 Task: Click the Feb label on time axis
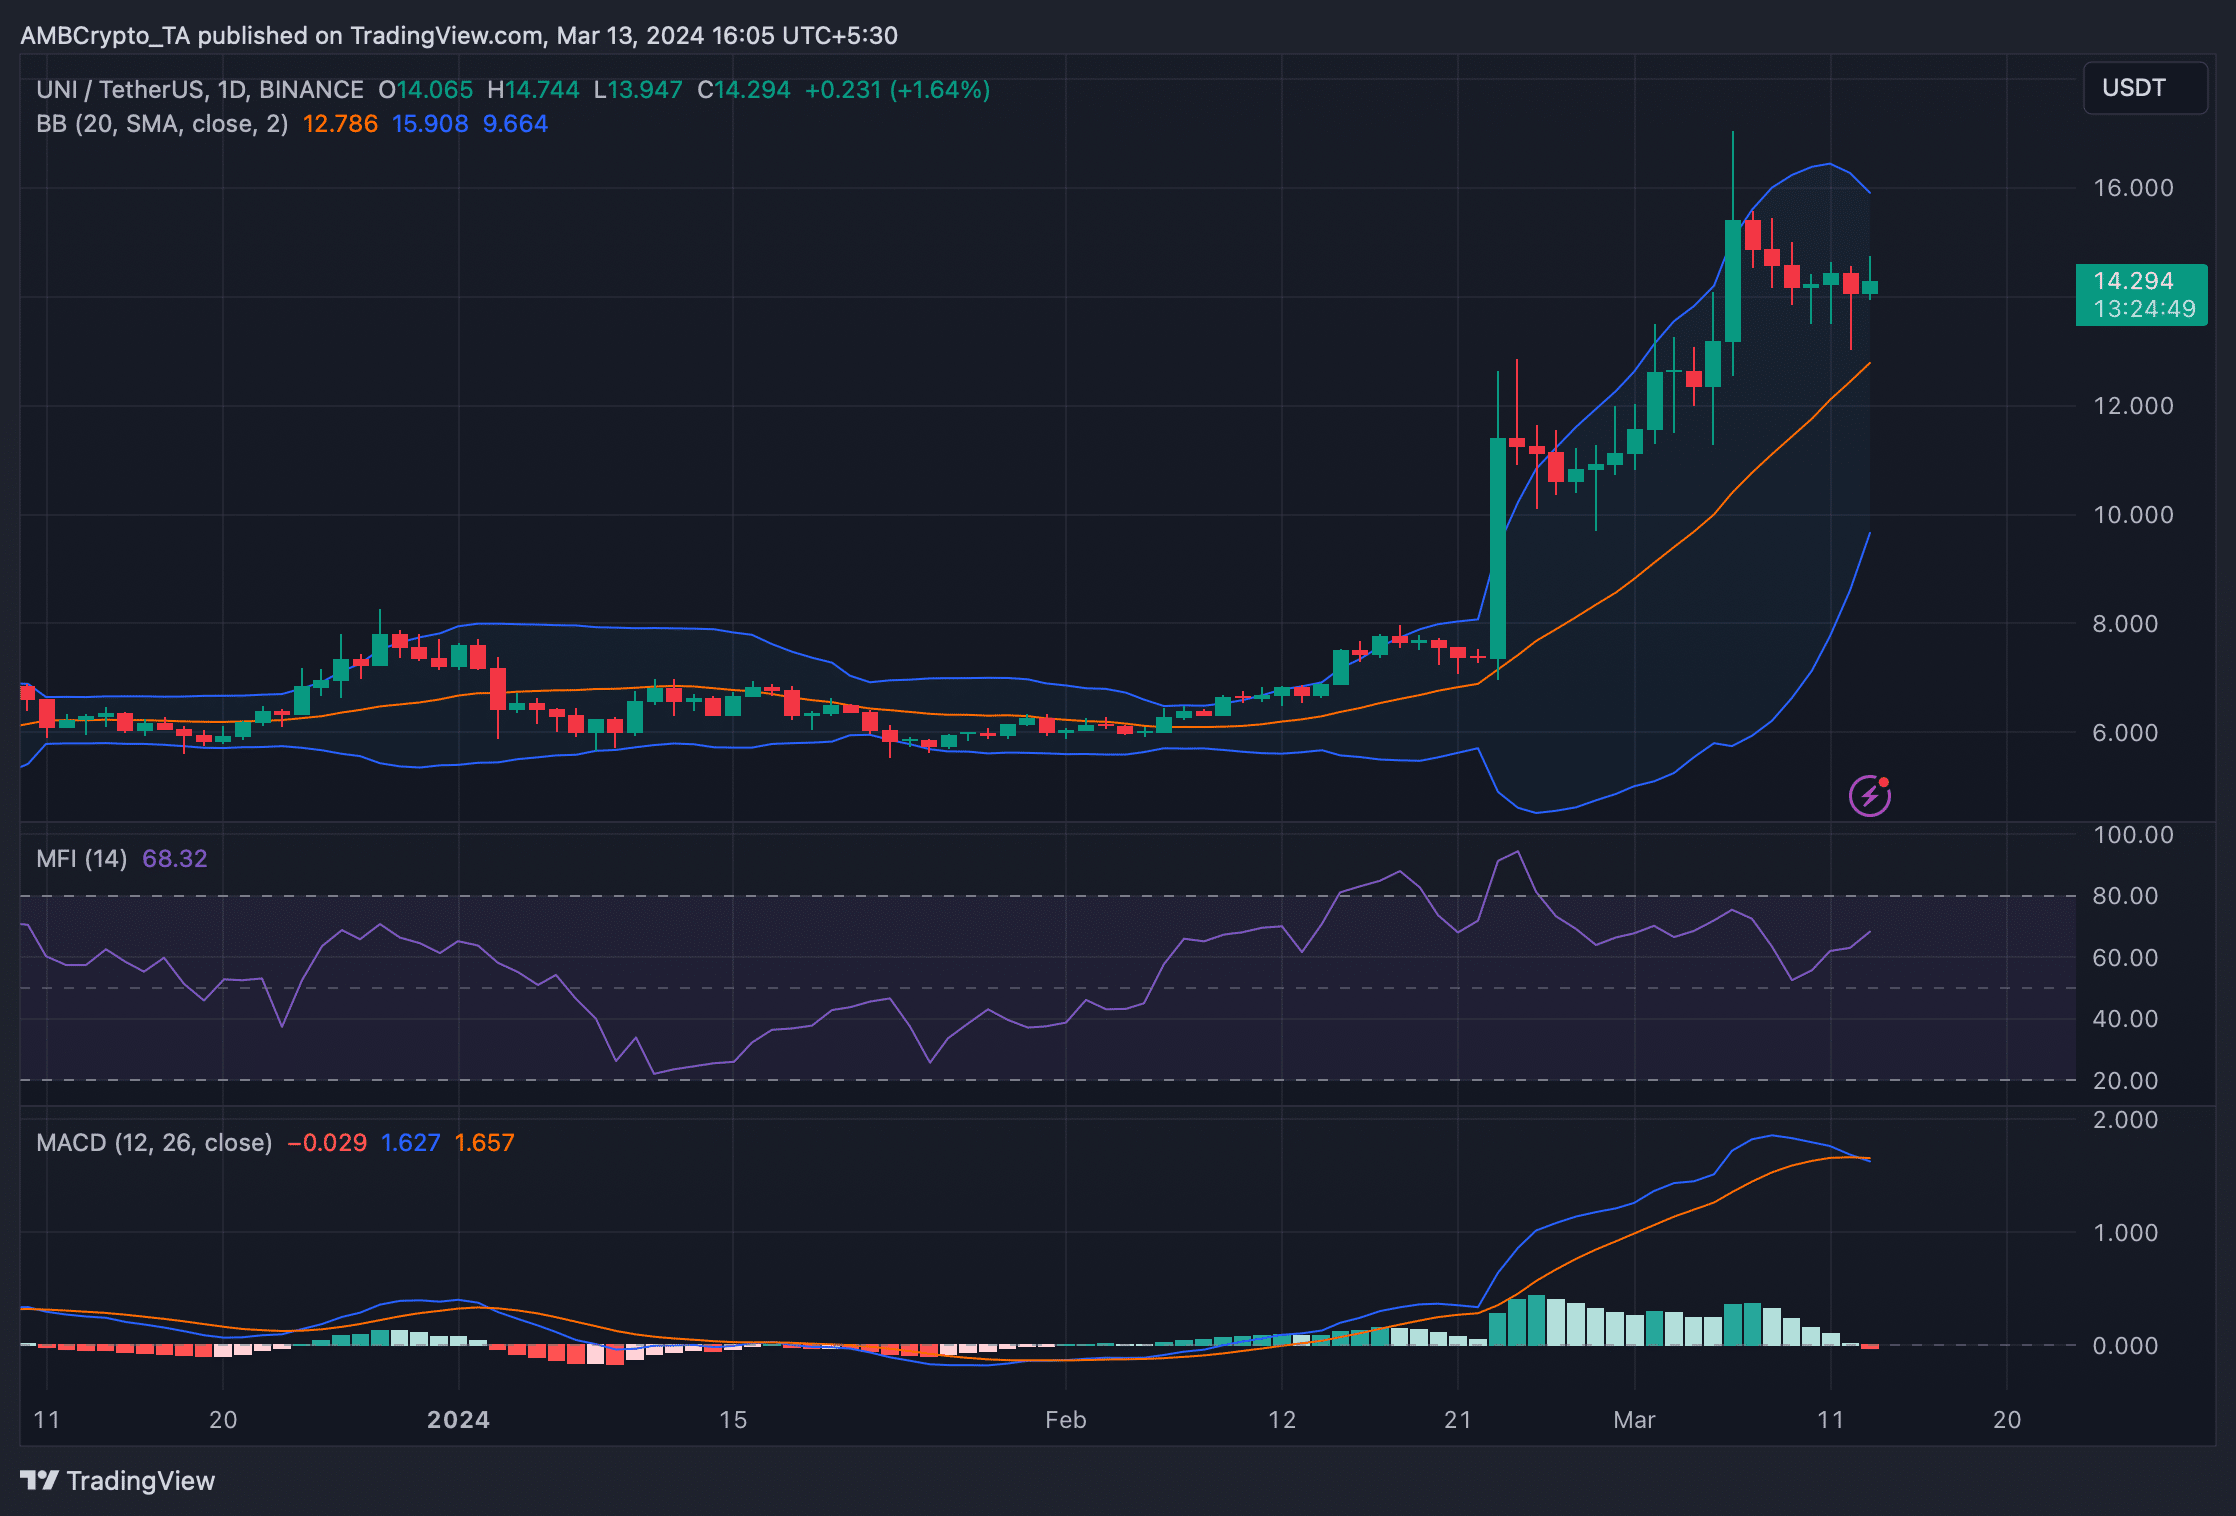coord(1065,1420)
